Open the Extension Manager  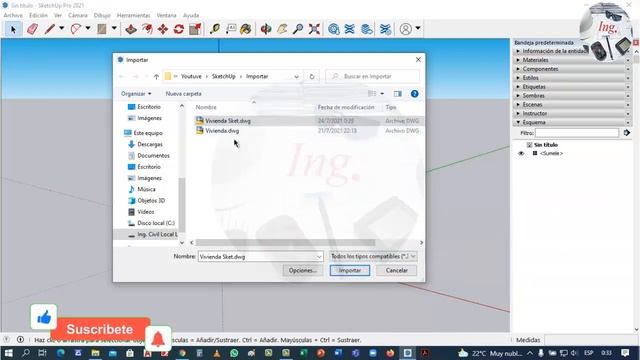click(x=385, y=29)
